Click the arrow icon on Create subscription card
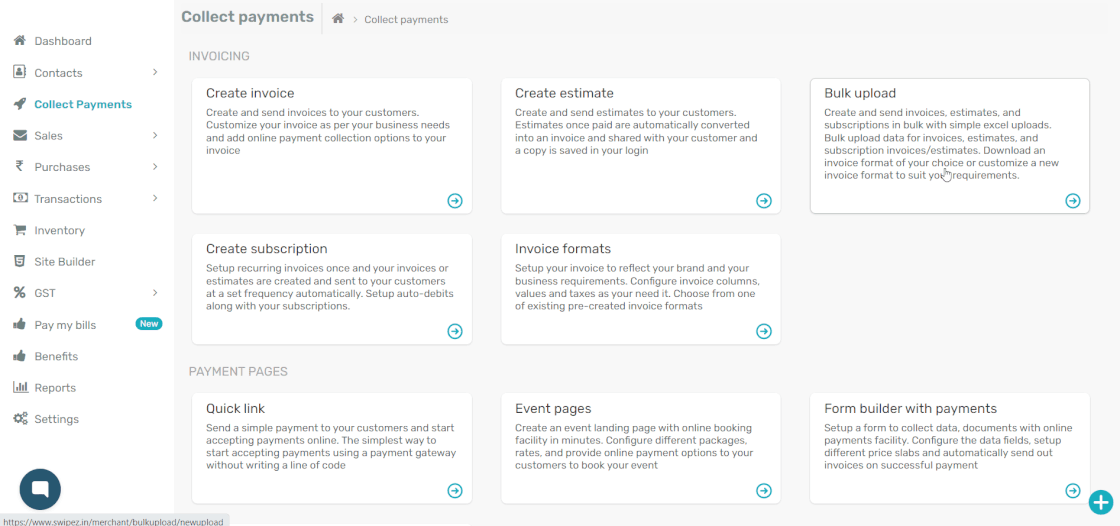1120x526 pixels. click(x=455, y=331)
